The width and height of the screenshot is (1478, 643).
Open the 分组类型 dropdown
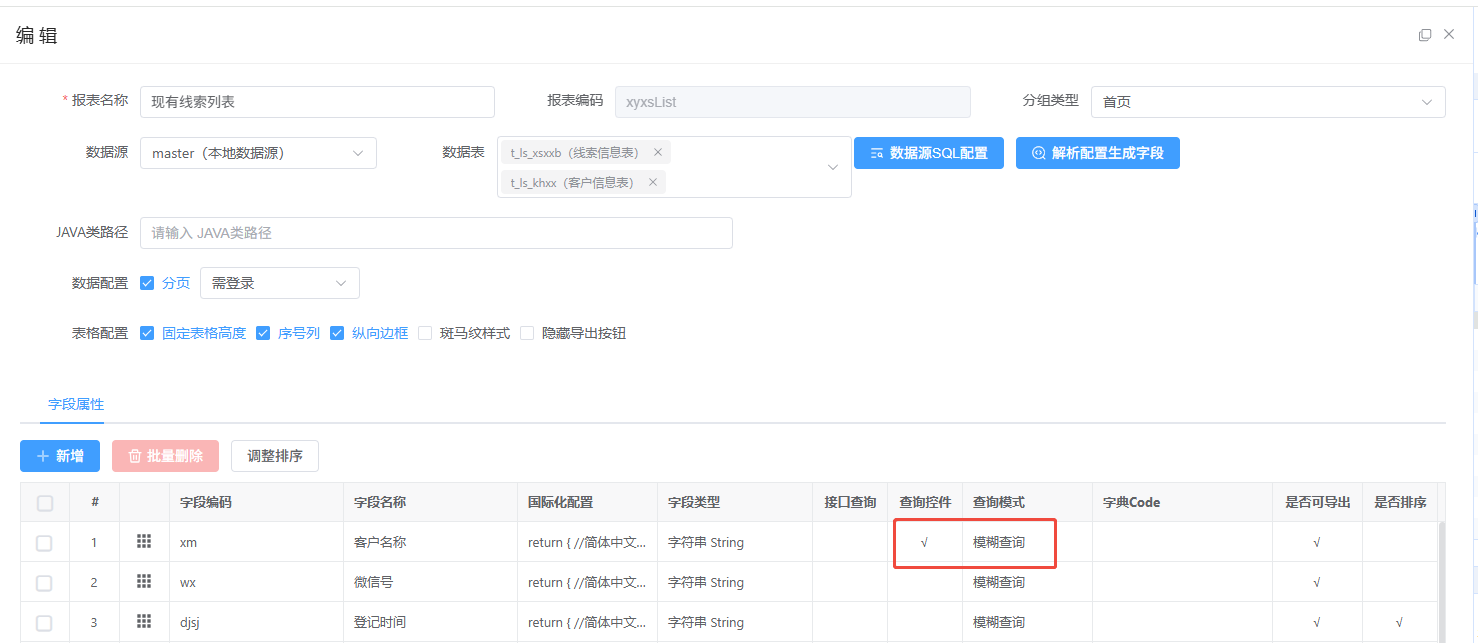(1267, 102)
